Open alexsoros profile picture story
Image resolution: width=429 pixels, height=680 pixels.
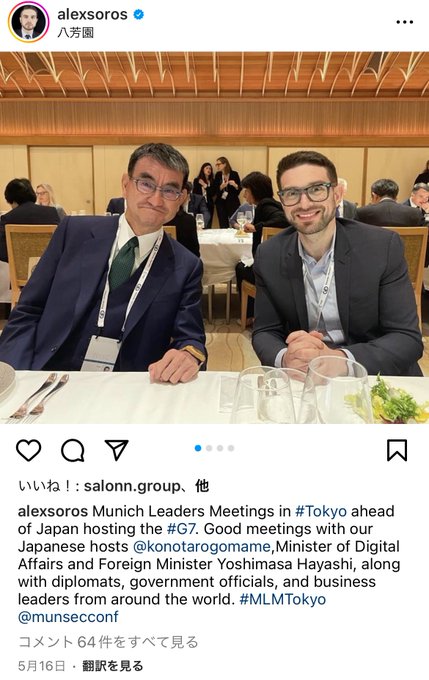coord(28,22)
